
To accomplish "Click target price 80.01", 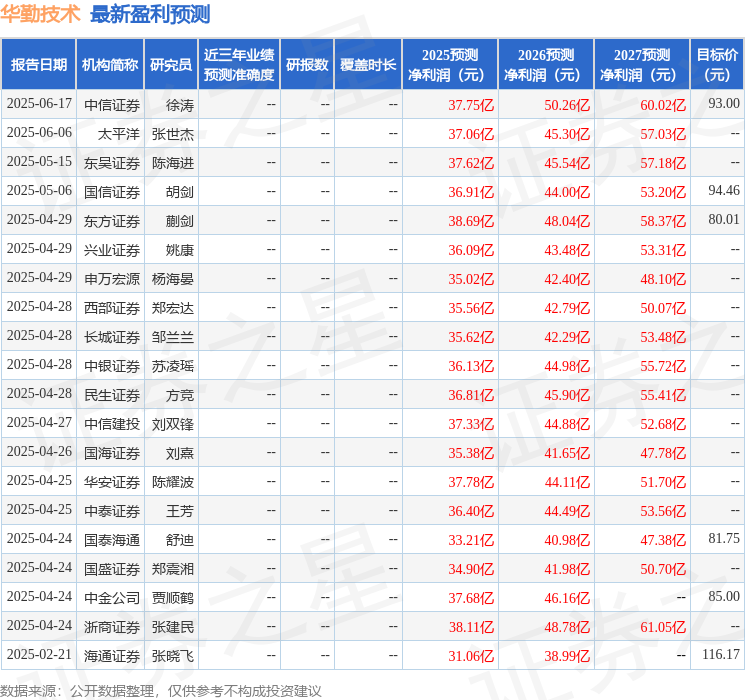I will pos(724,220).
